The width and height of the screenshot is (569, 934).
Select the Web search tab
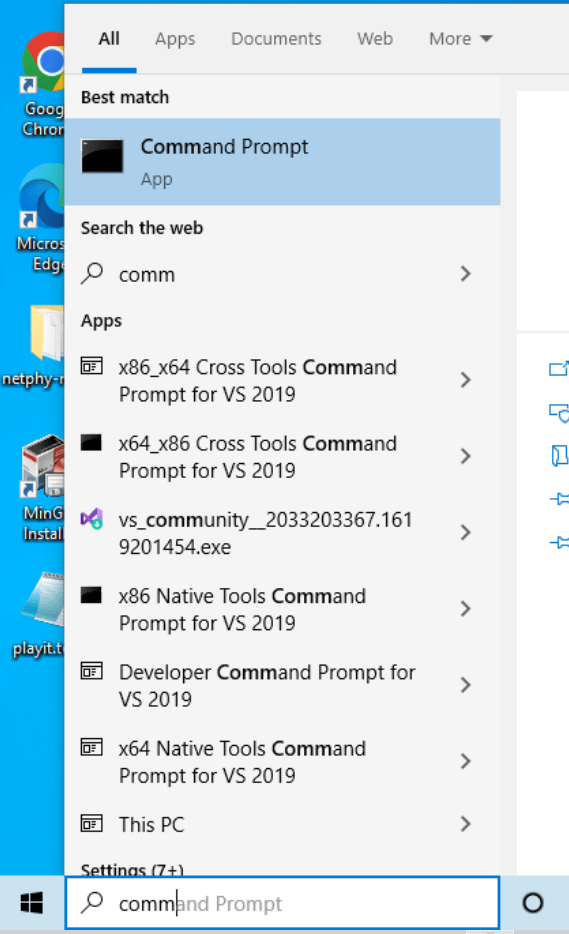(375, 39)
